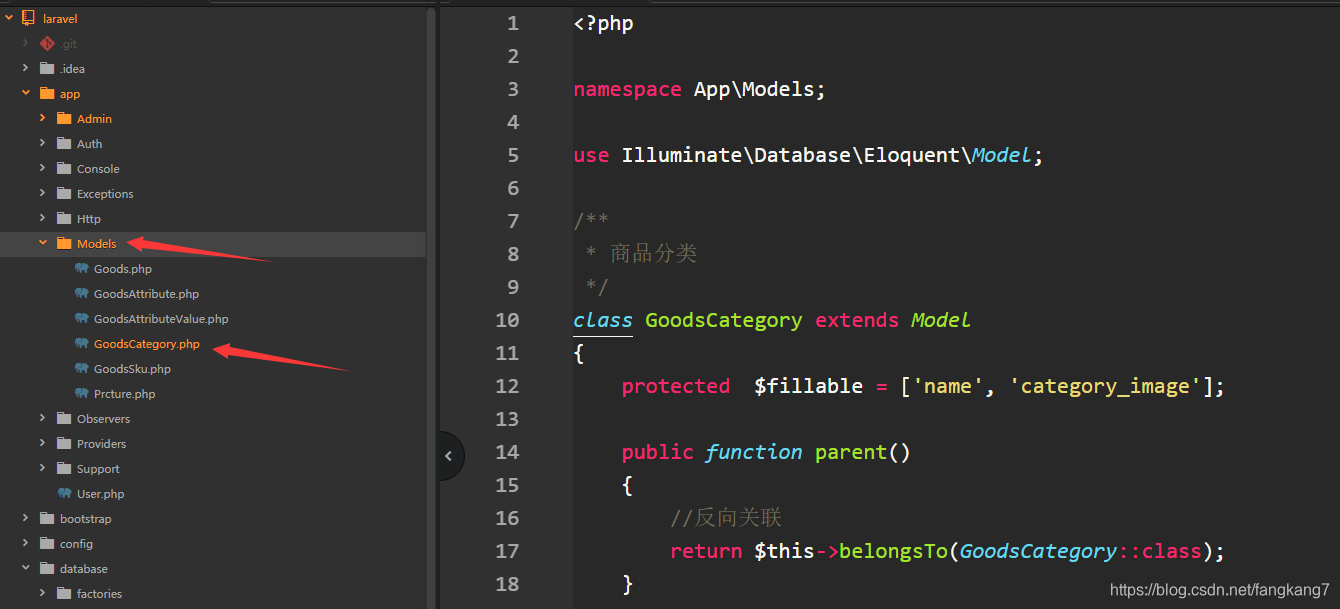Click the database folder icon
The height and width of the screenshot is (609, 1340).
46,569
